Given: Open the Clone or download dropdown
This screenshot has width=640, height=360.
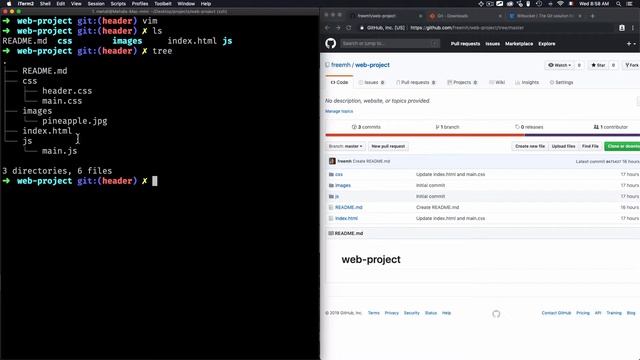Looking at the screenshot, I should click(622, 146).
